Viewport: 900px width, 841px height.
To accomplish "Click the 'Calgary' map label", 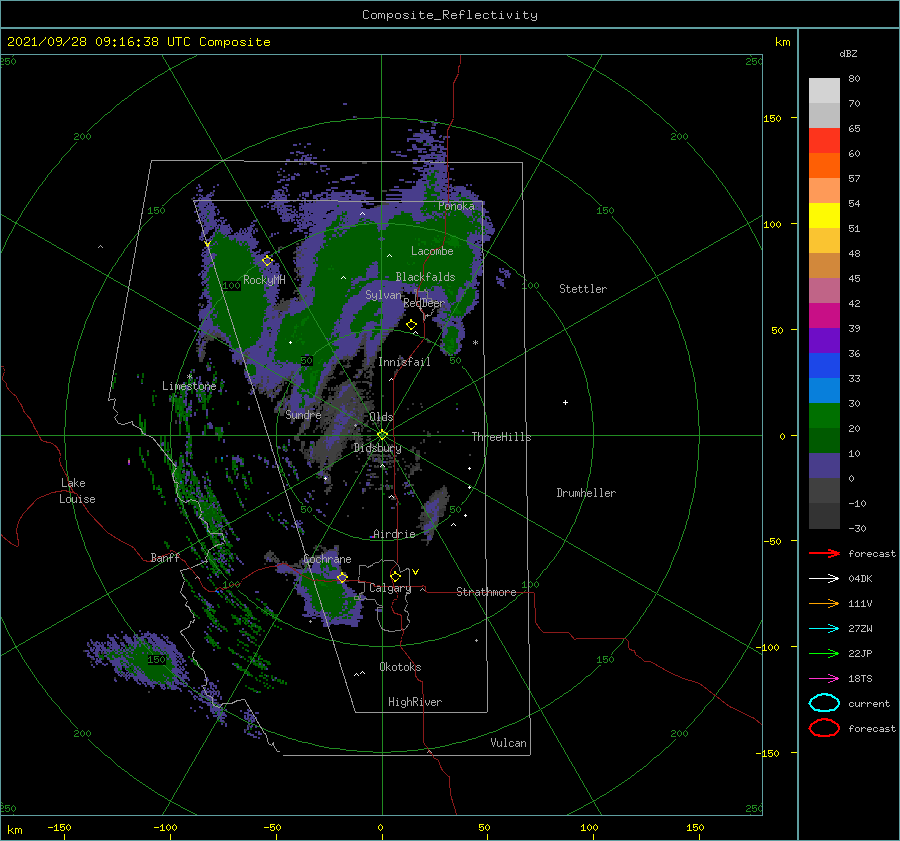I will point(390,588).
